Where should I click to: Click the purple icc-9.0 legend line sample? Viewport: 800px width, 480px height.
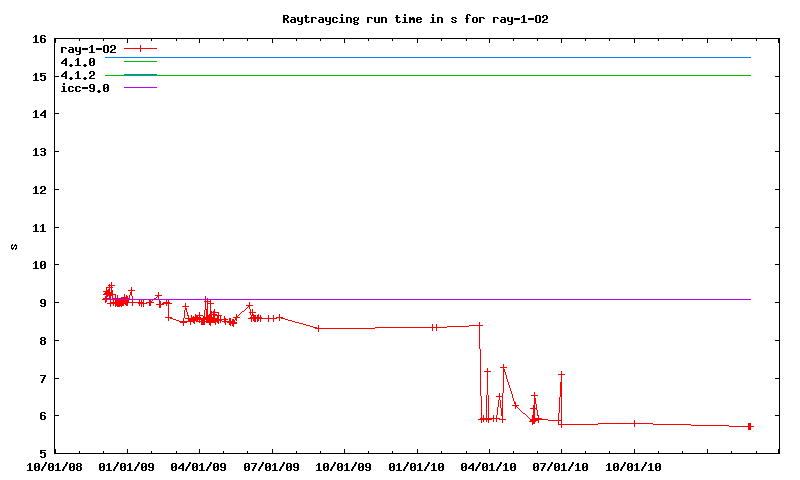(x=141, y=88)
